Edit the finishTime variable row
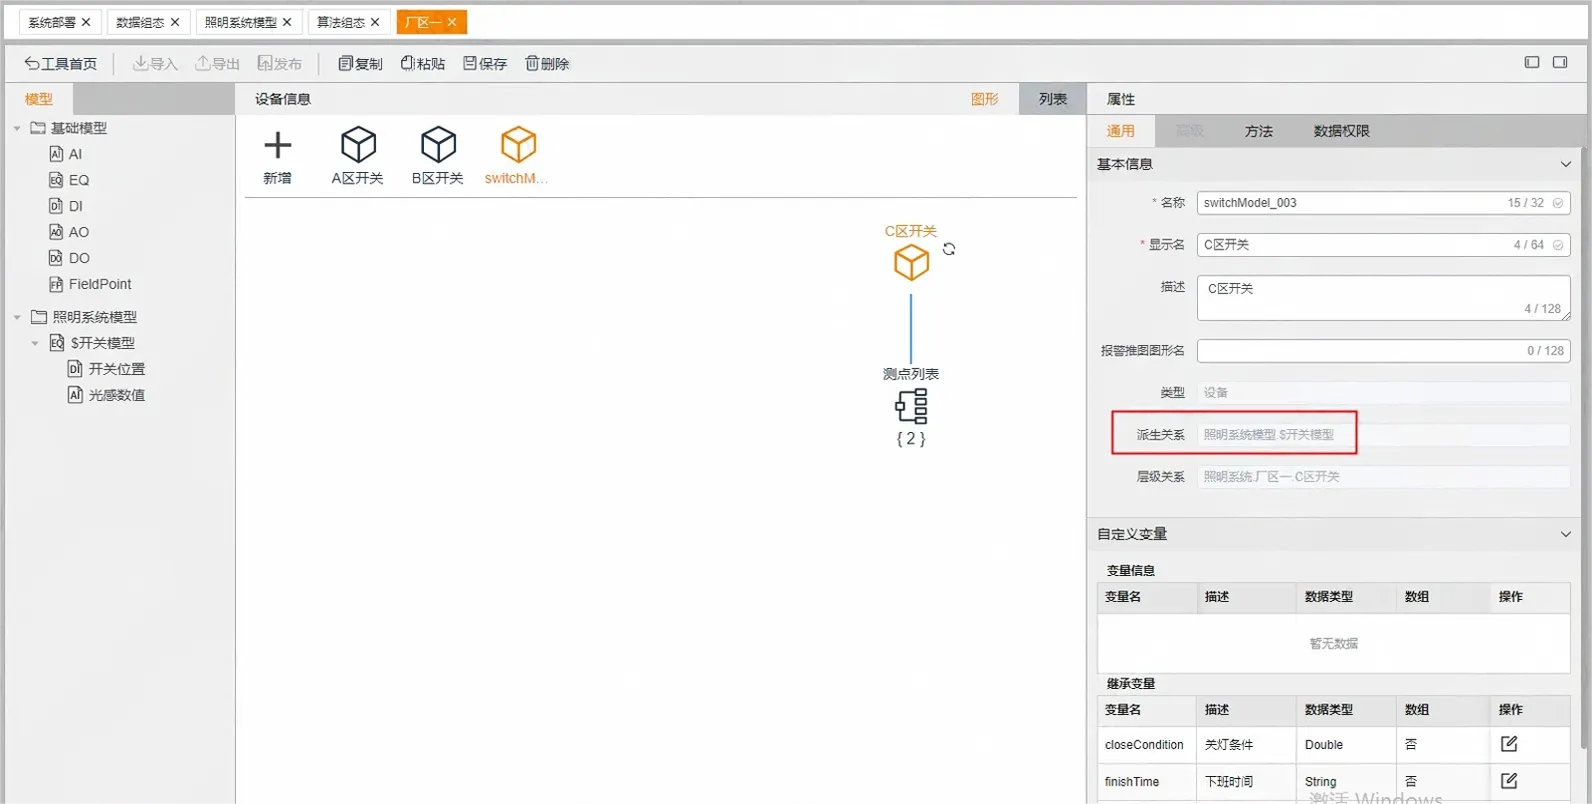1592x804 pixels. click(1509, 781)
